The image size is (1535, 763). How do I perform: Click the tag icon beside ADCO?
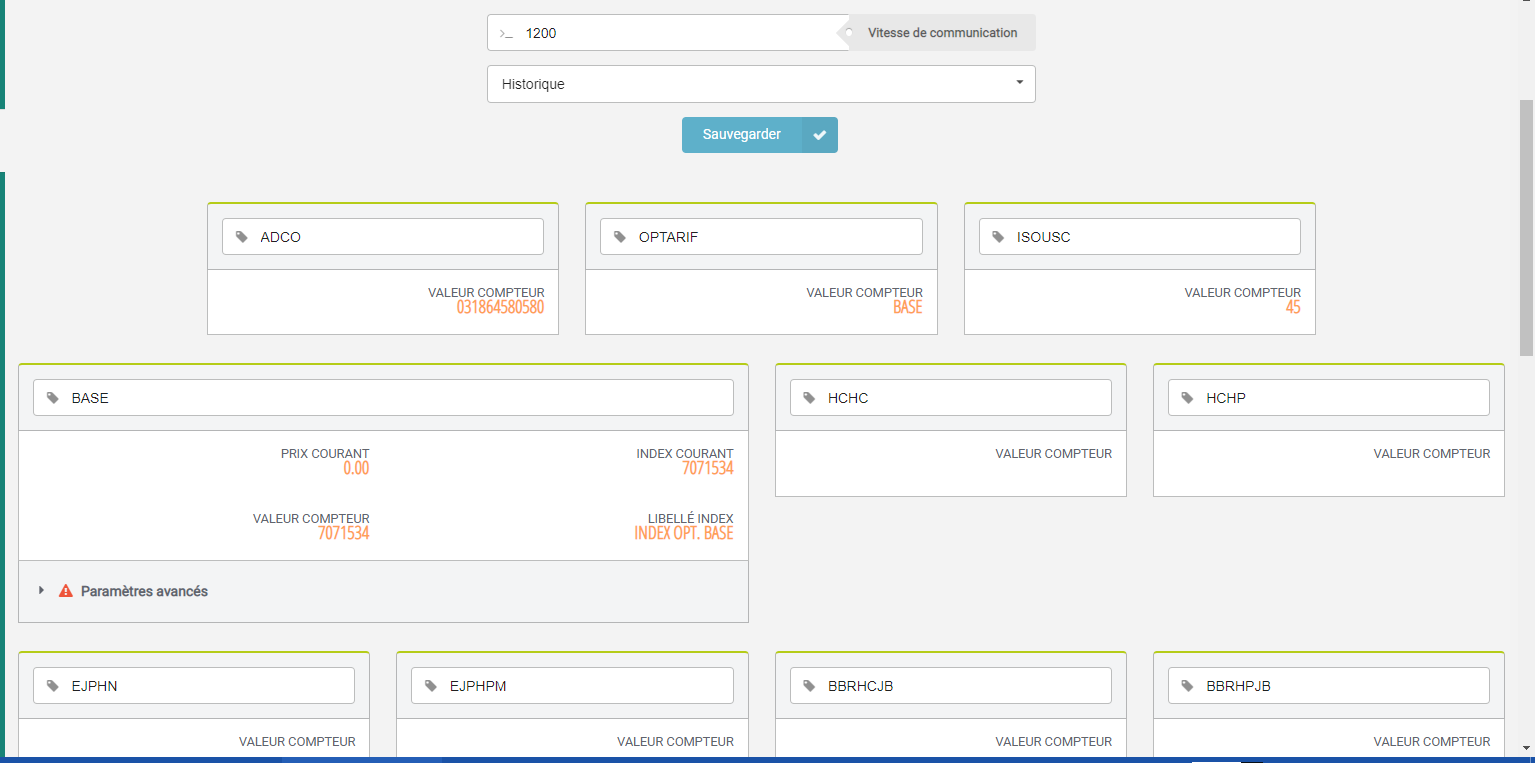point(242,237)
